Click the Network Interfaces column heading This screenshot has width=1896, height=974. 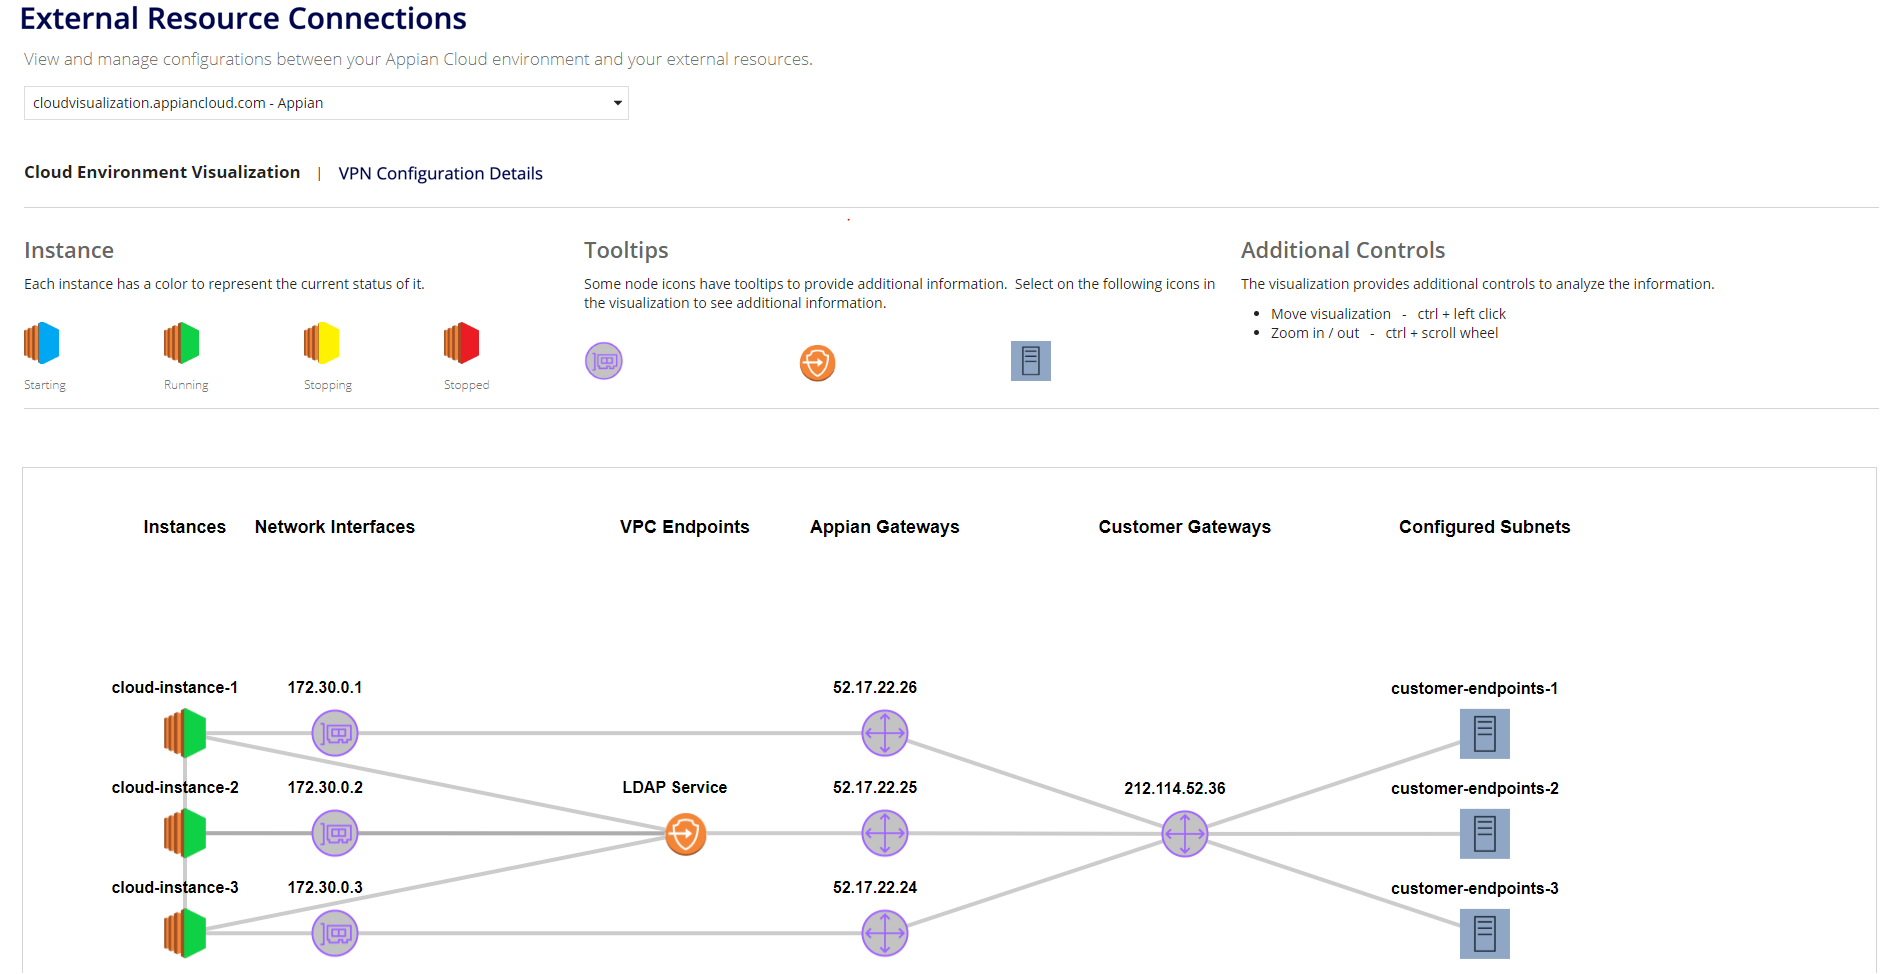click(x=335, y=527)
